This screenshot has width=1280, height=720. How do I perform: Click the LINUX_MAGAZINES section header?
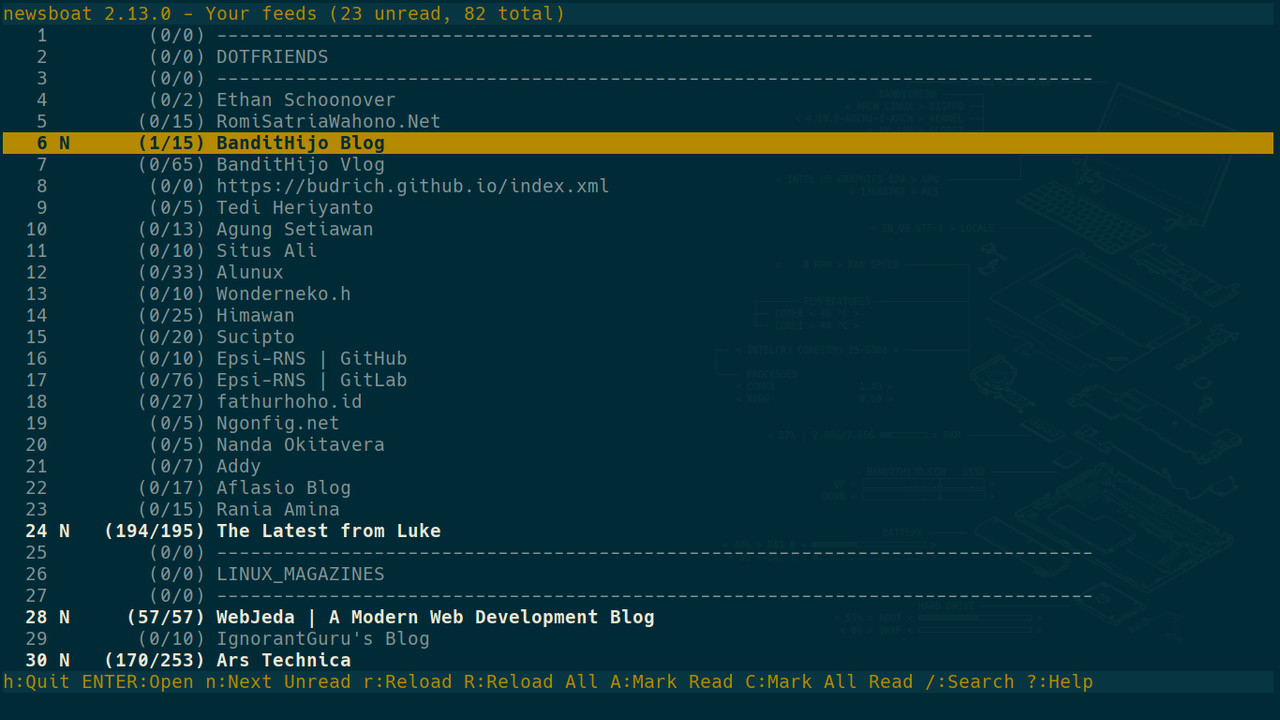pyautogui.click(x=300, y=574)
